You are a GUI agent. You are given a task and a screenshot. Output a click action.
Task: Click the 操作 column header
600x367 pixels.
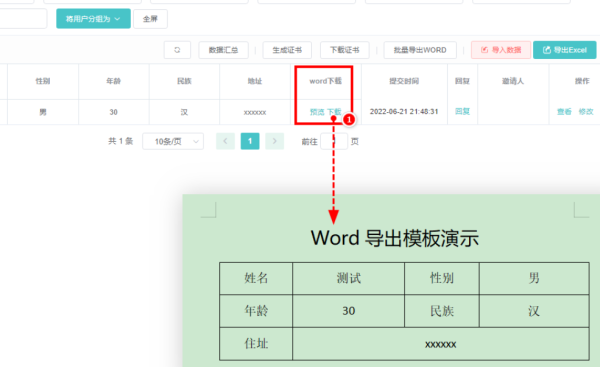(582, 81)
